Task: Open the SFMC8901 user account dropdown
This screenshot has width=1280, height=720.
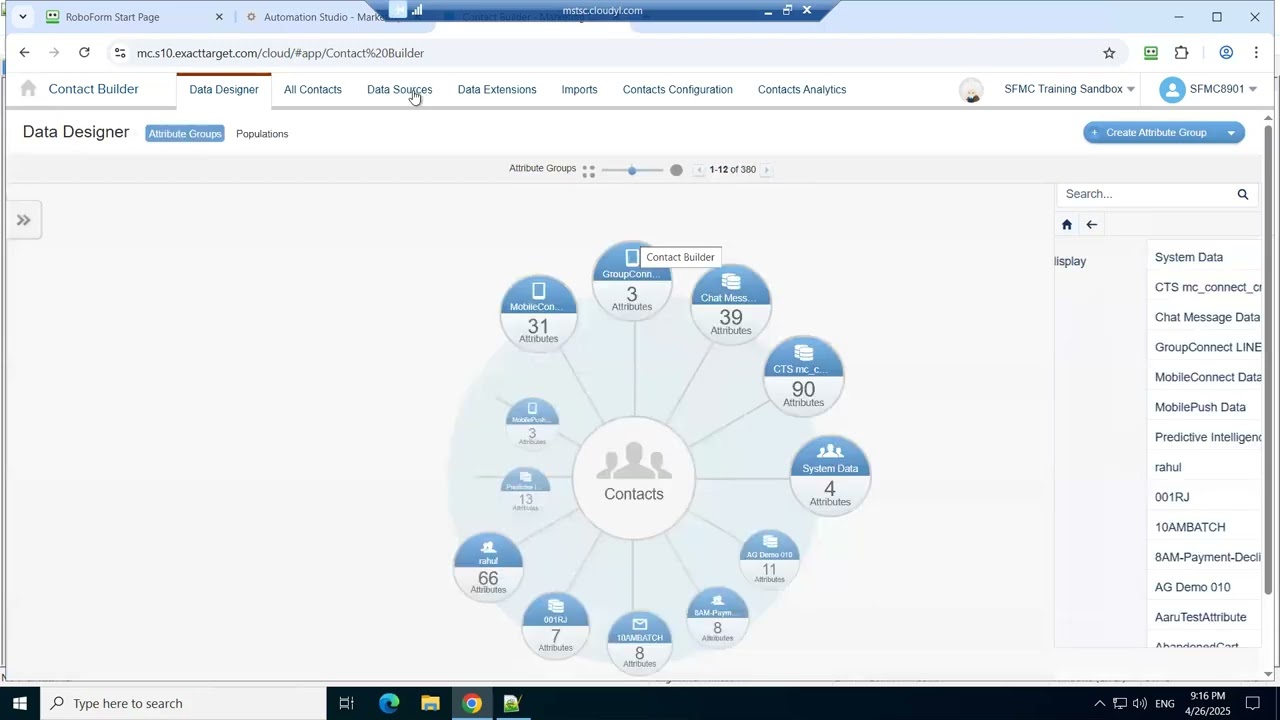Action: click(x=1208, y=89)
